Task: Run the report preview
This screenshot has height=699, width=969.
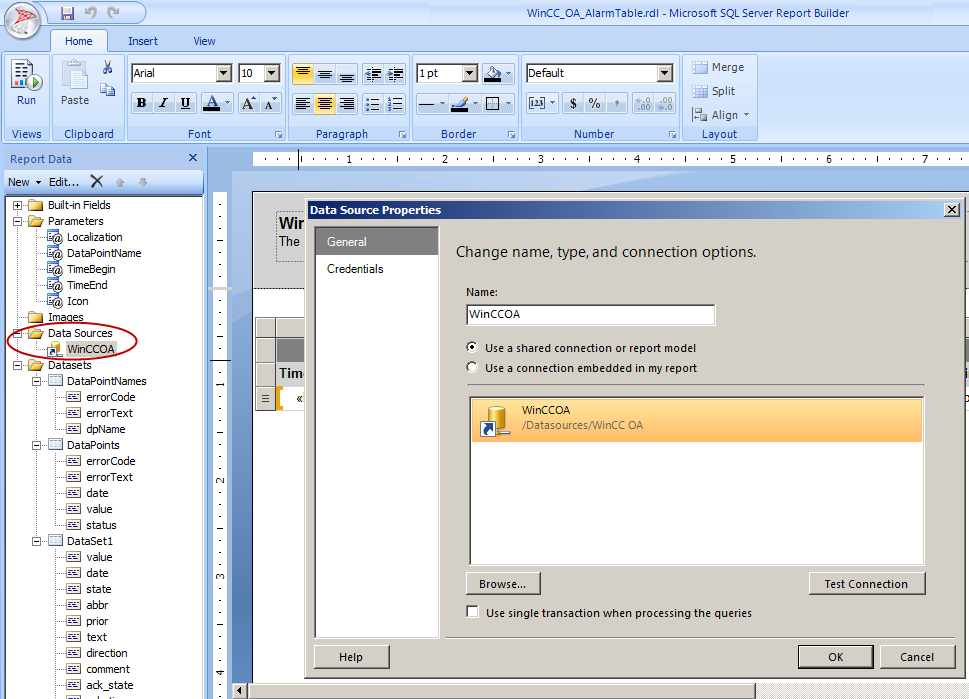Action: [26, 84]
